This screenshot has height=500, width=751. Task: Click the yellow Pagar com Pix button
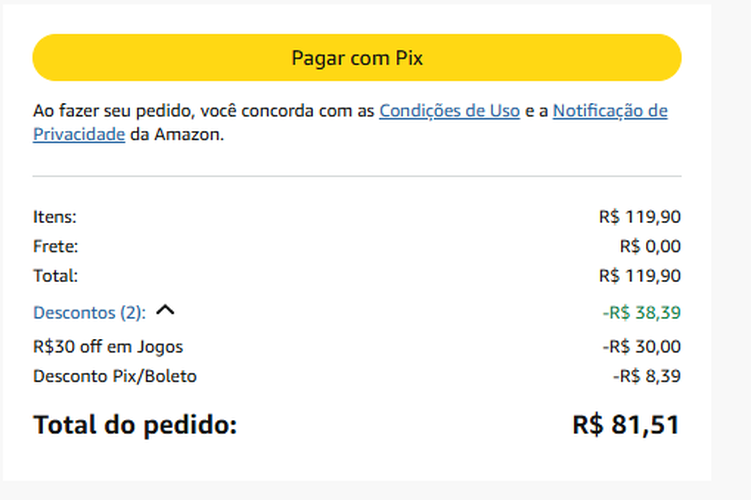[357, 58]
